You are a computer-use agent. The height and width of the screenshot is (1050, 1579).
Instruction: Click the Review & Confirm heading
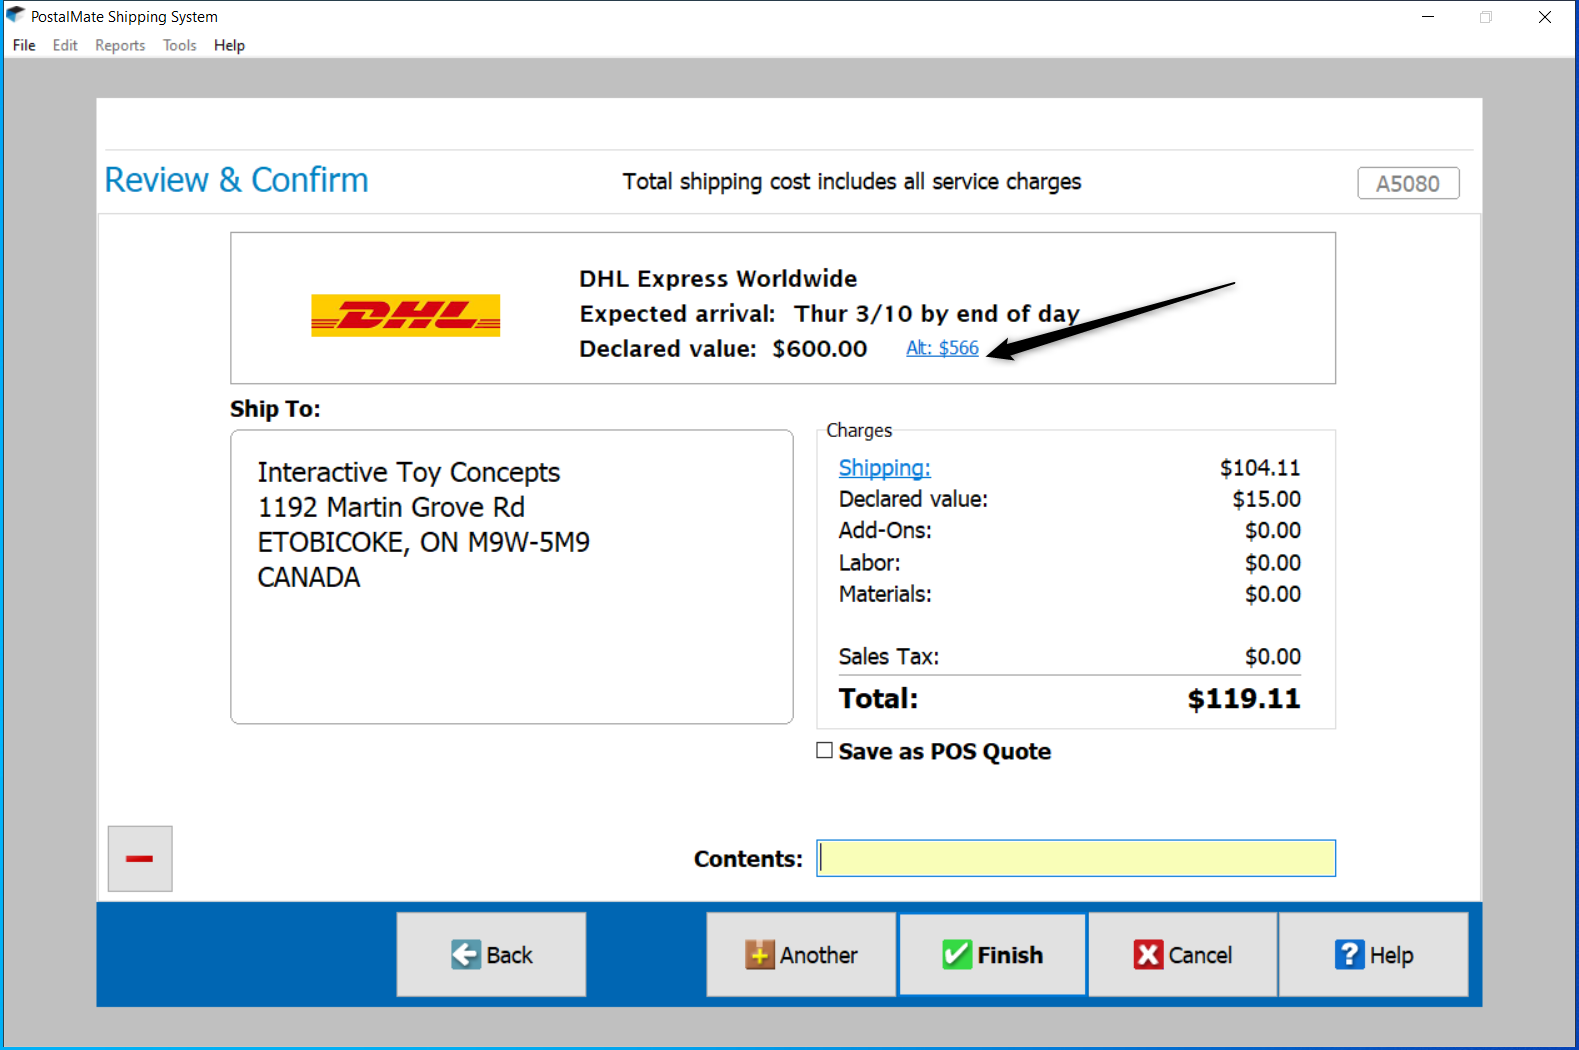point(237,180)
